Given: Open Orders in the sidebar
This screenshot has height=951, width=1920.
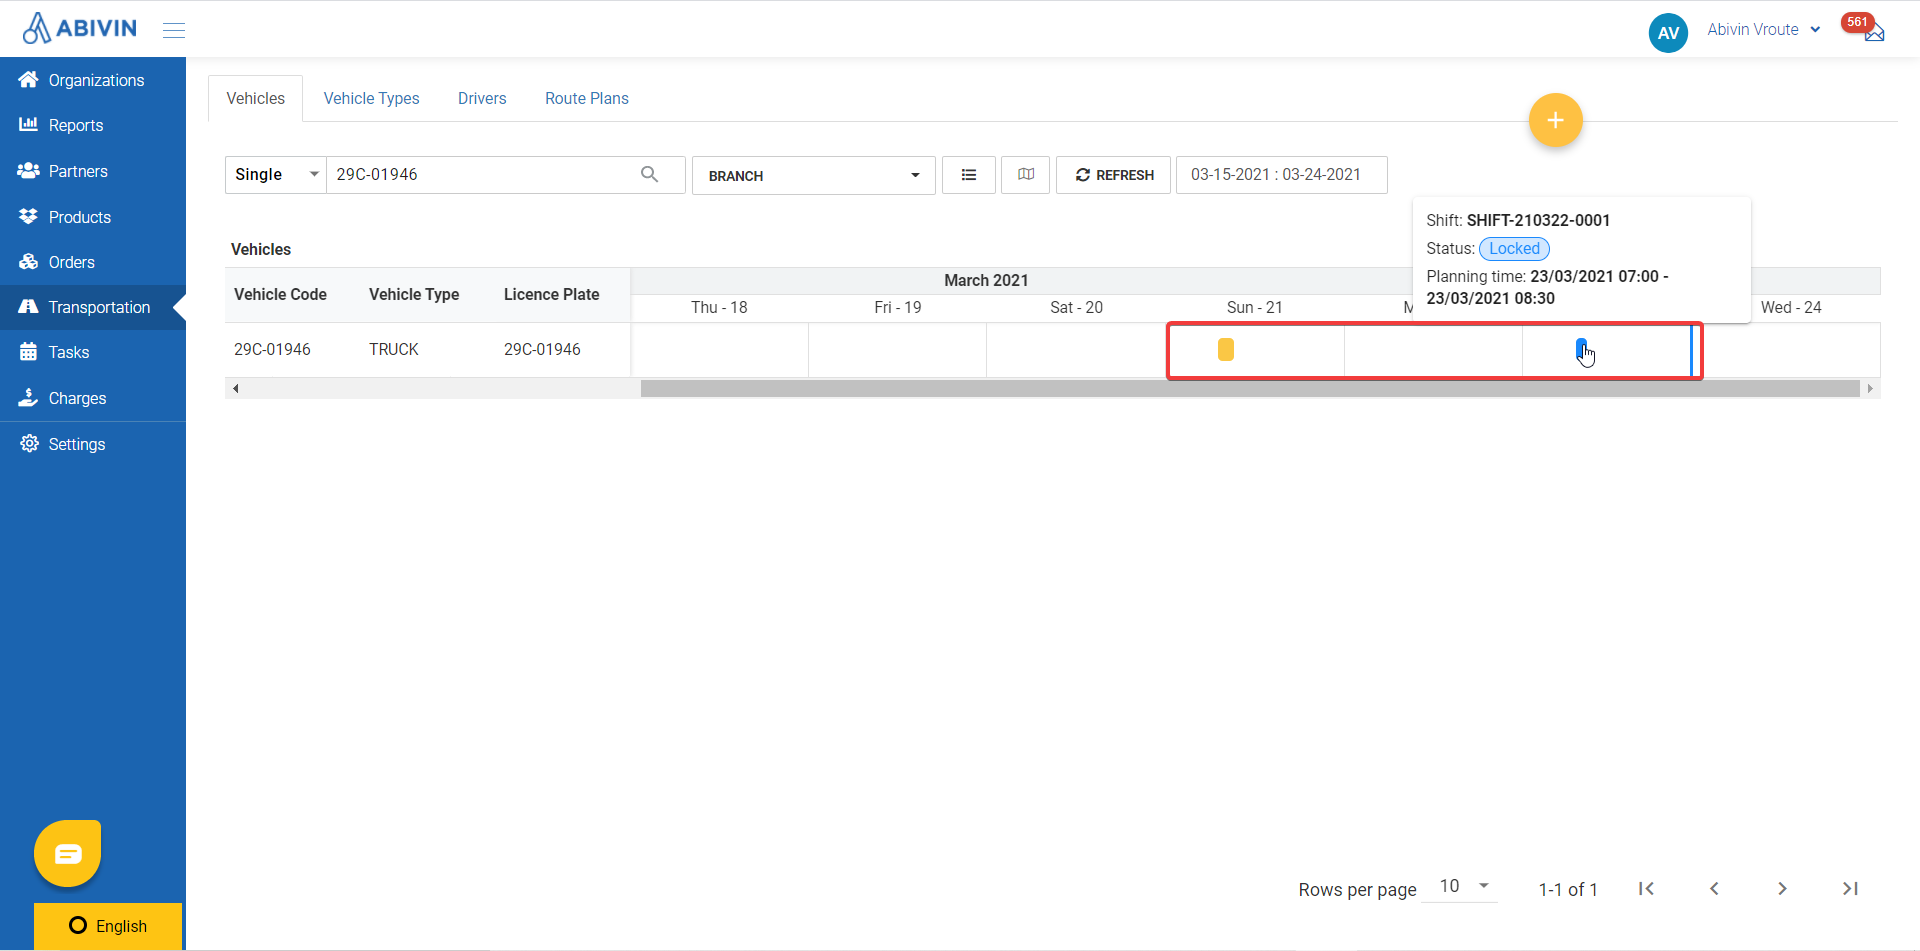Looking at the screenshot, I should (93, 262).
